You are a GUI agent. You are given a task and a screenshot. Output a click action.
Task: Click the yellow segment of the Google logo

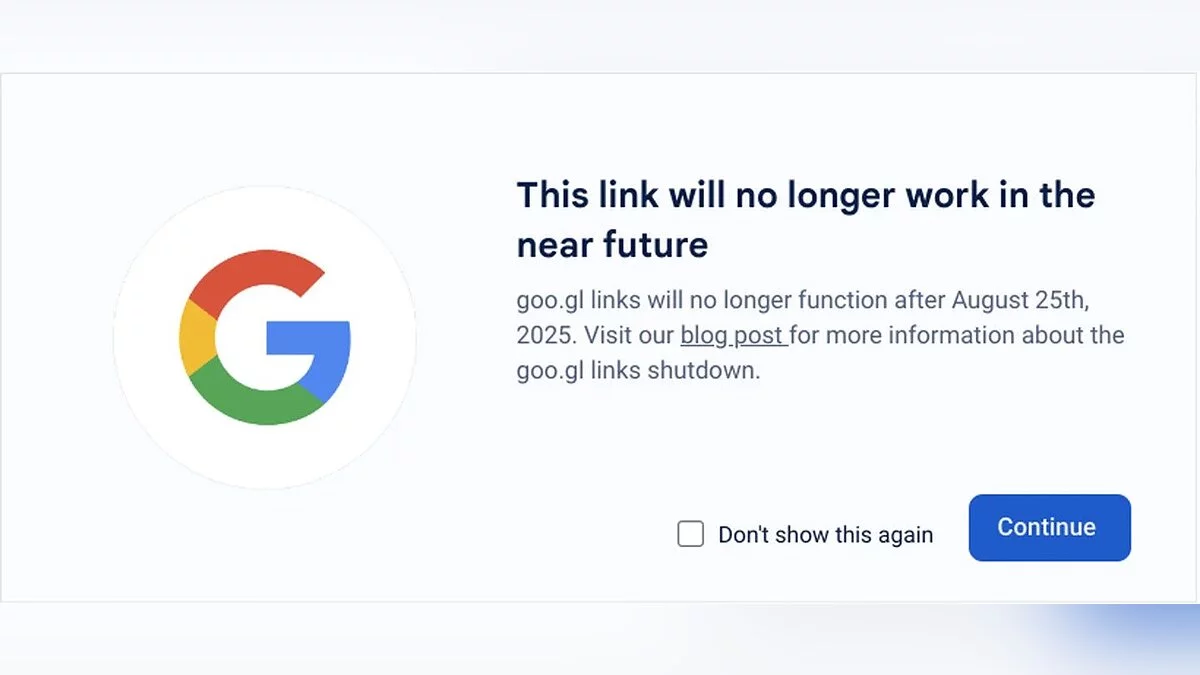click(x=194, y=338)
